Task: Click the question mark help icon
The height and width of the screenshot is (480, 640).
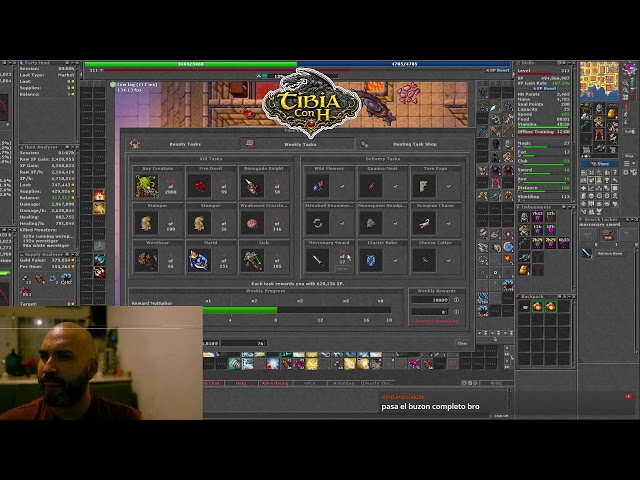Action: (616, 172)
